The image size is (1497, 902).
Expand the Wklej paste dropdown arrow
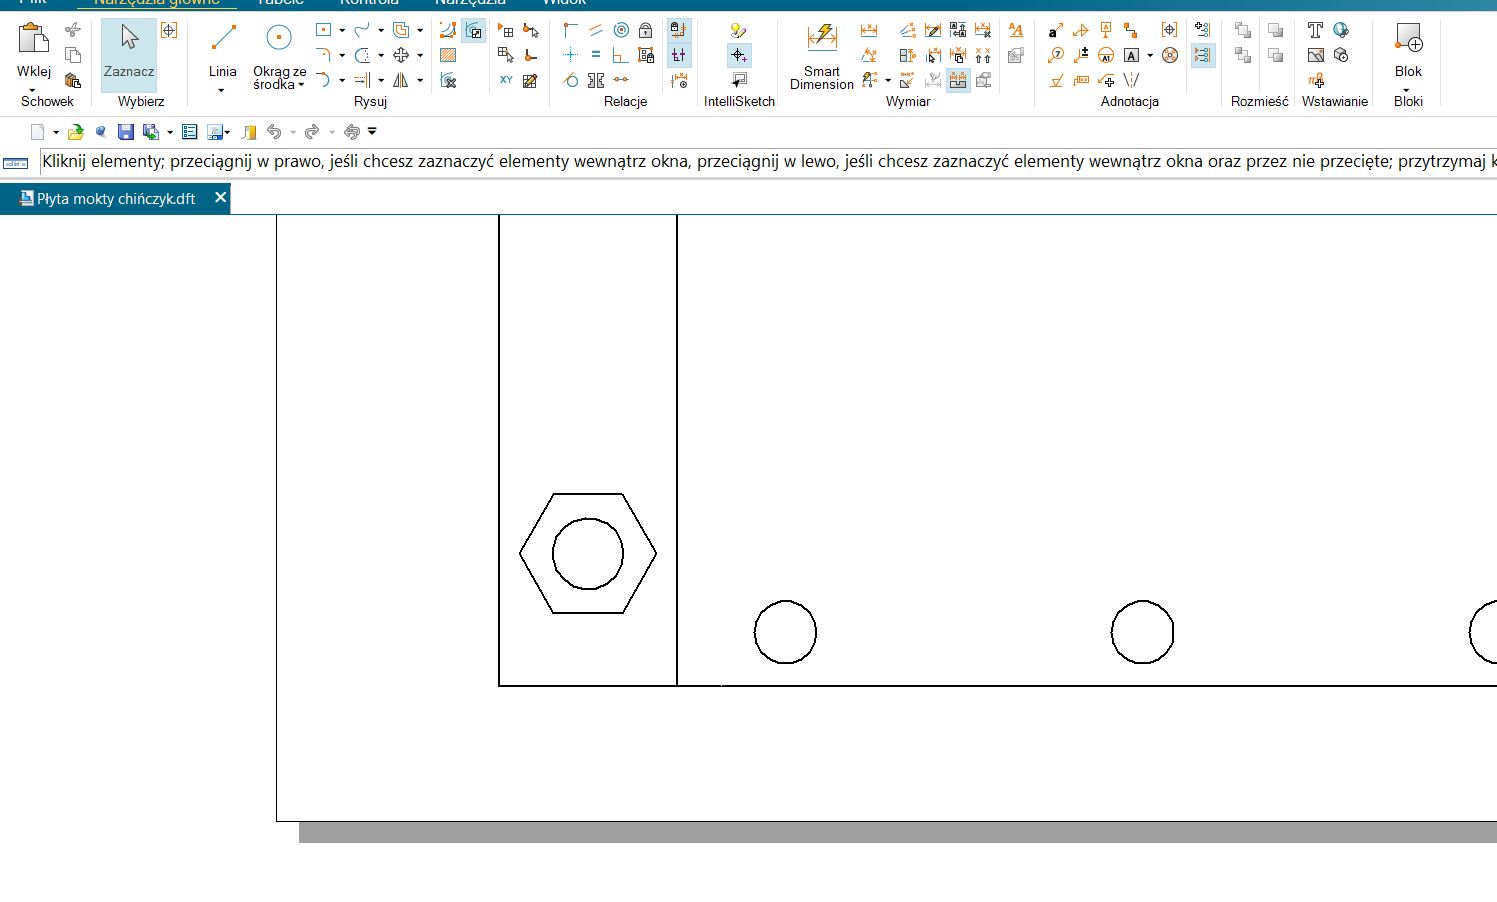point(33,90)
